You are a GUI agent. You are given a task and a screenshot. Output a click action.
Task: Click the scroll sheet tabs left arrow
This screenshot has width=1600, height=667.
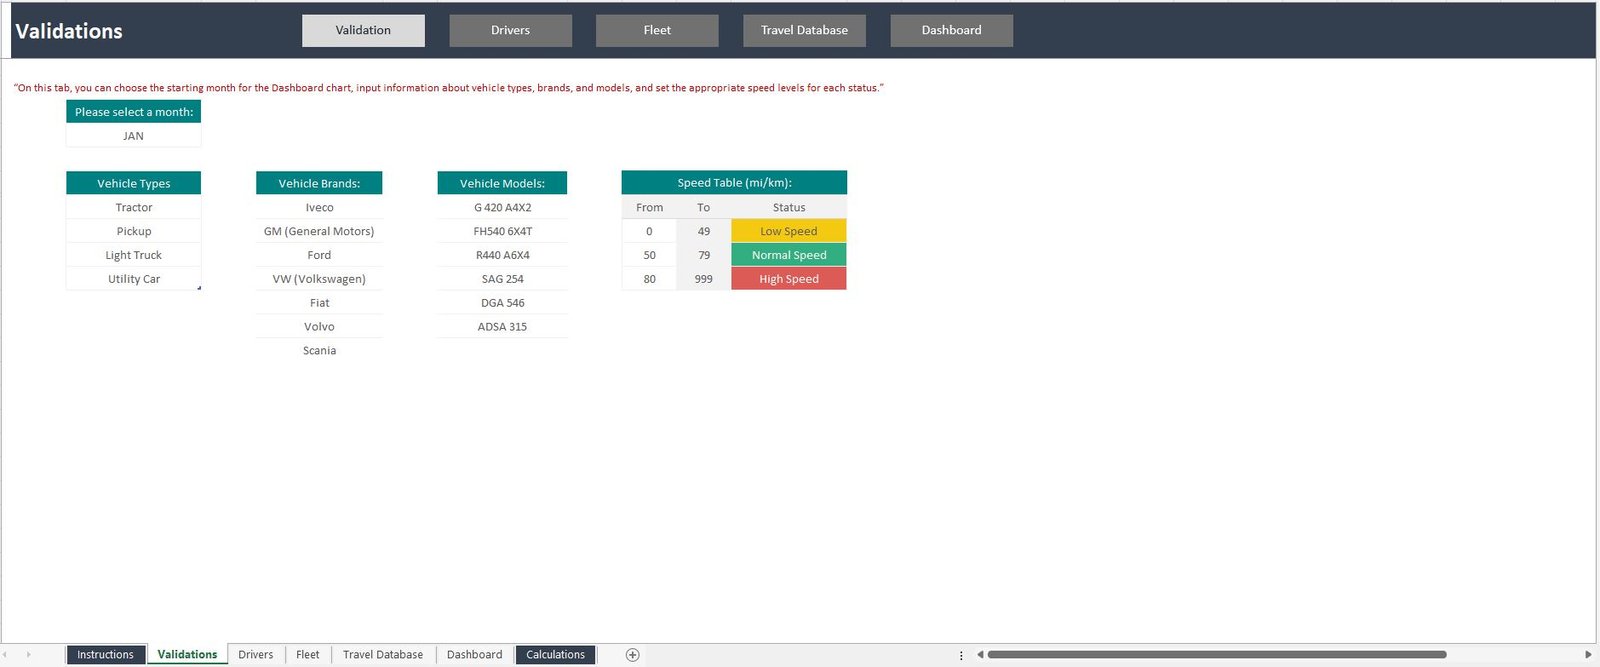(x=5, y=655)
